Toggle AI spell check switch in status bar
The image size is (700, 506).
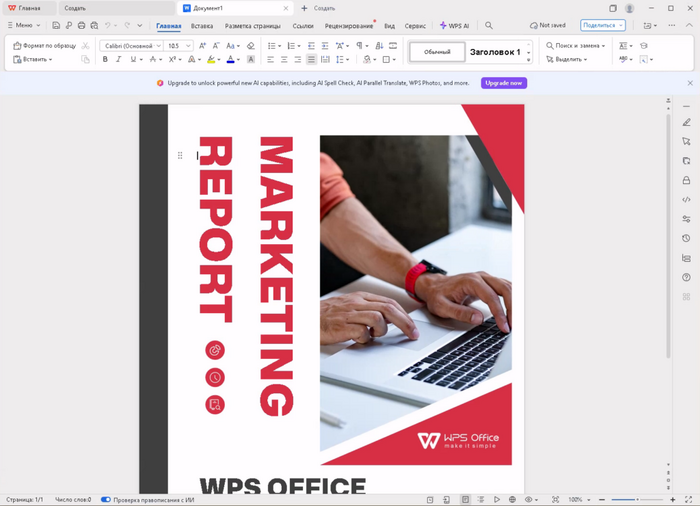coord(106,499)
